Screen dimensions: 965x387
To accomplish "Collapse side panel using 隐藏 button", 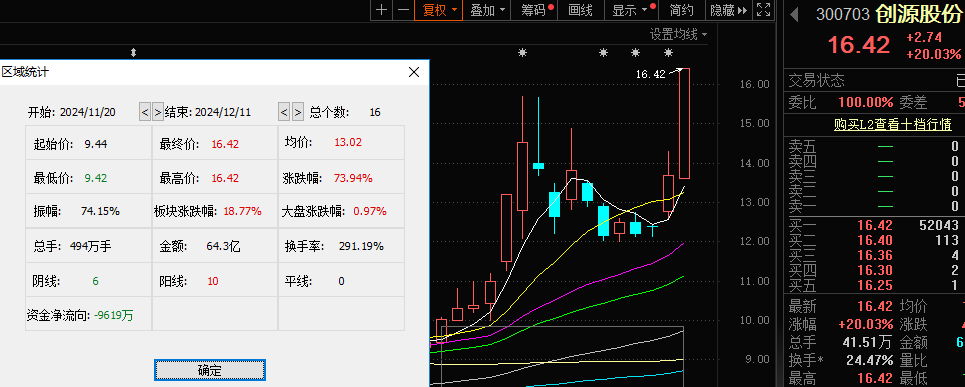I will point(728,10).
